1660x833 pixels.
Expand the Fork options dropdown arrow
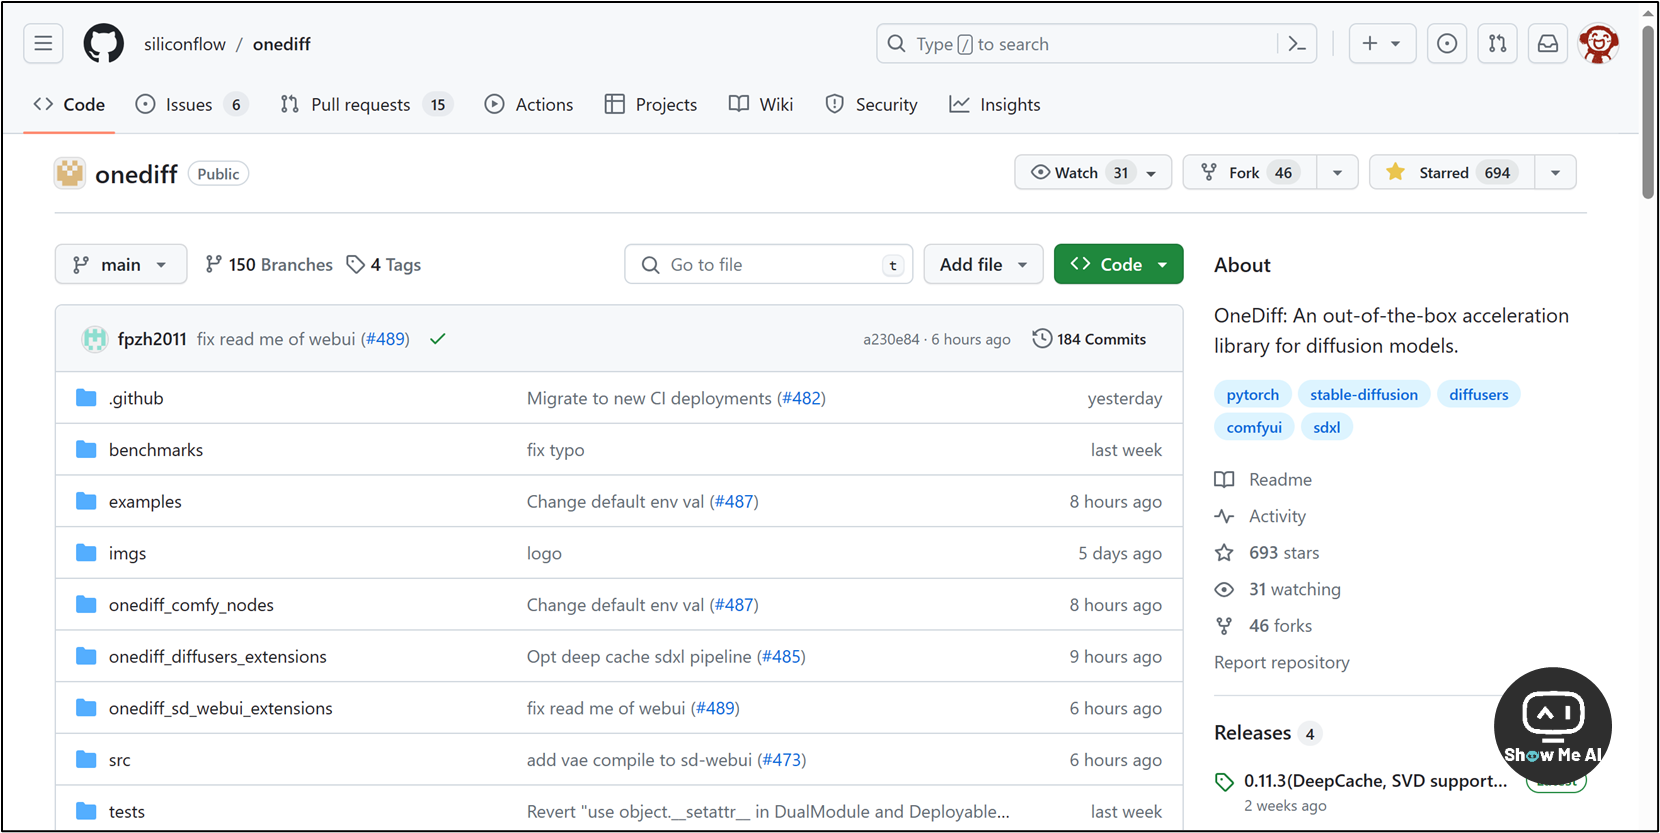click(1337, 172)
